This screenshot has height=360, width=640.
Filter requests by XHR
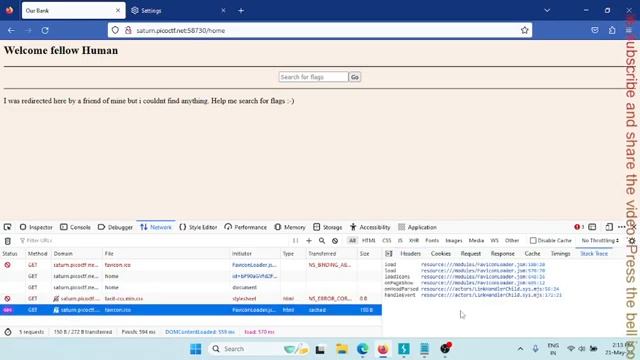414,241
